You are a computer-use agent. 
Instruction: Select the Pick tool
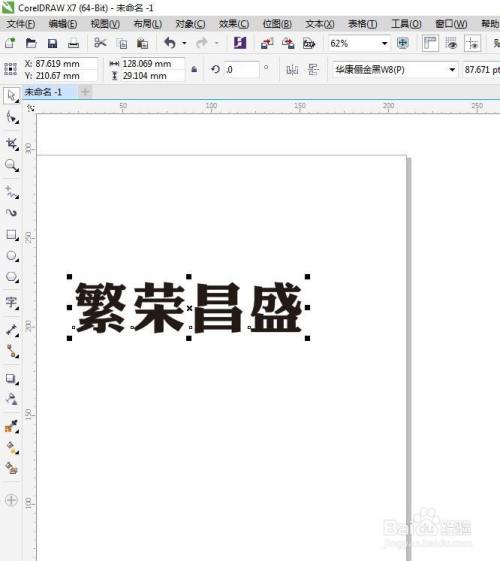click(11, 96)
